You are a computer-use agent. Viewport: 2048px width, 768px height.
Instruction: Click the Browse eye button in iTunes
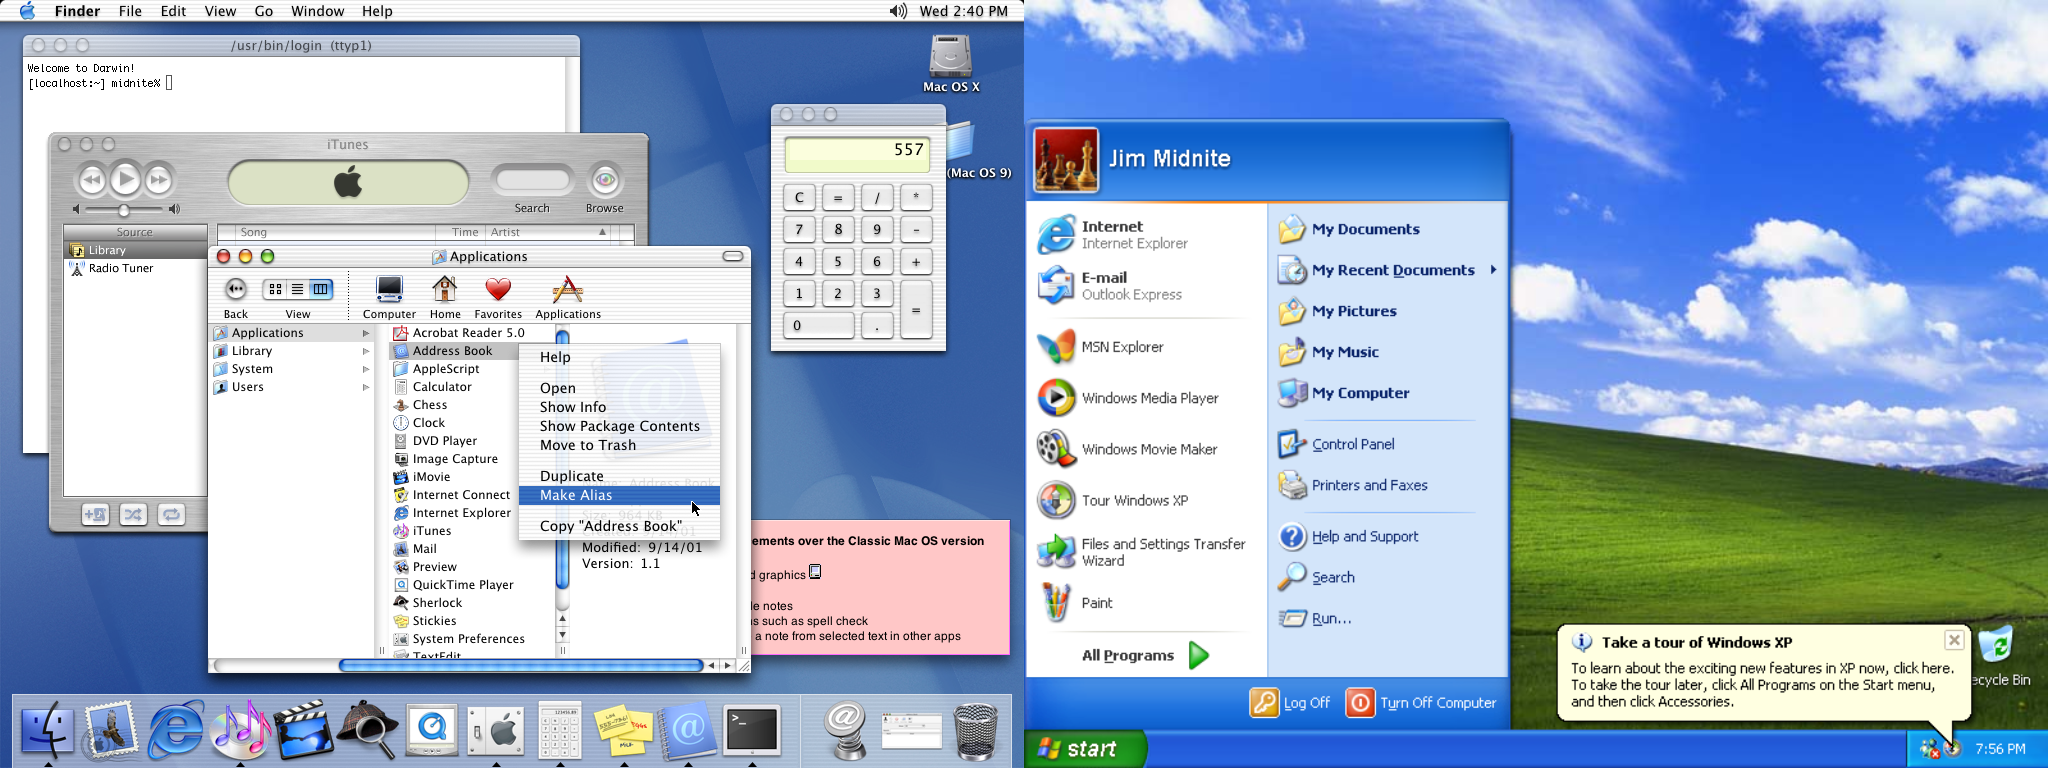[x=605, y=181]
